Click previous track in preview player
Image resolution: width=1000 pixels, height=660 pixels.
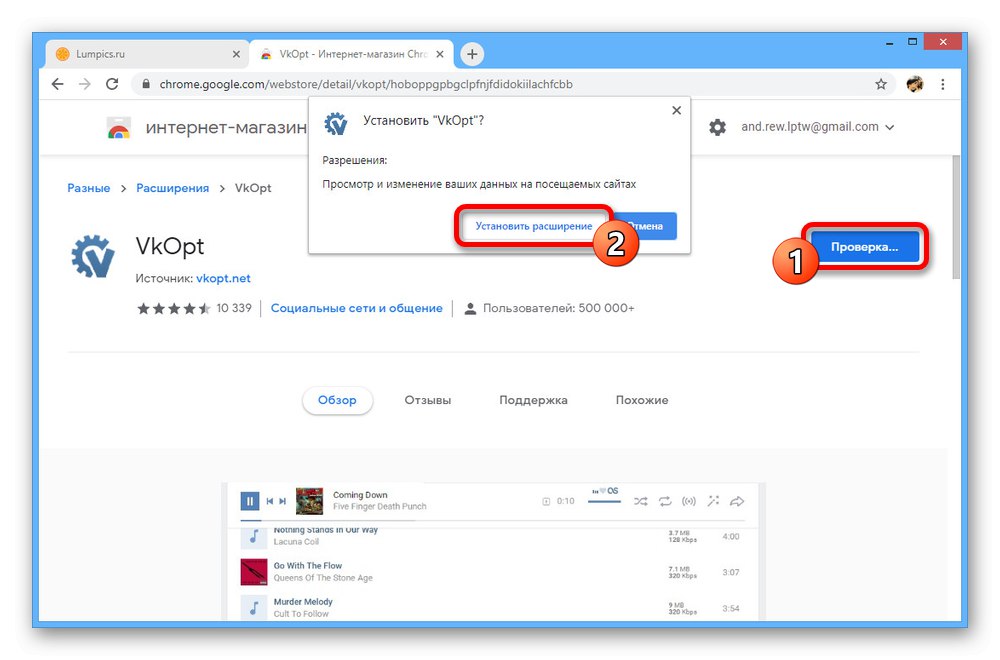[x=270, y=501]
